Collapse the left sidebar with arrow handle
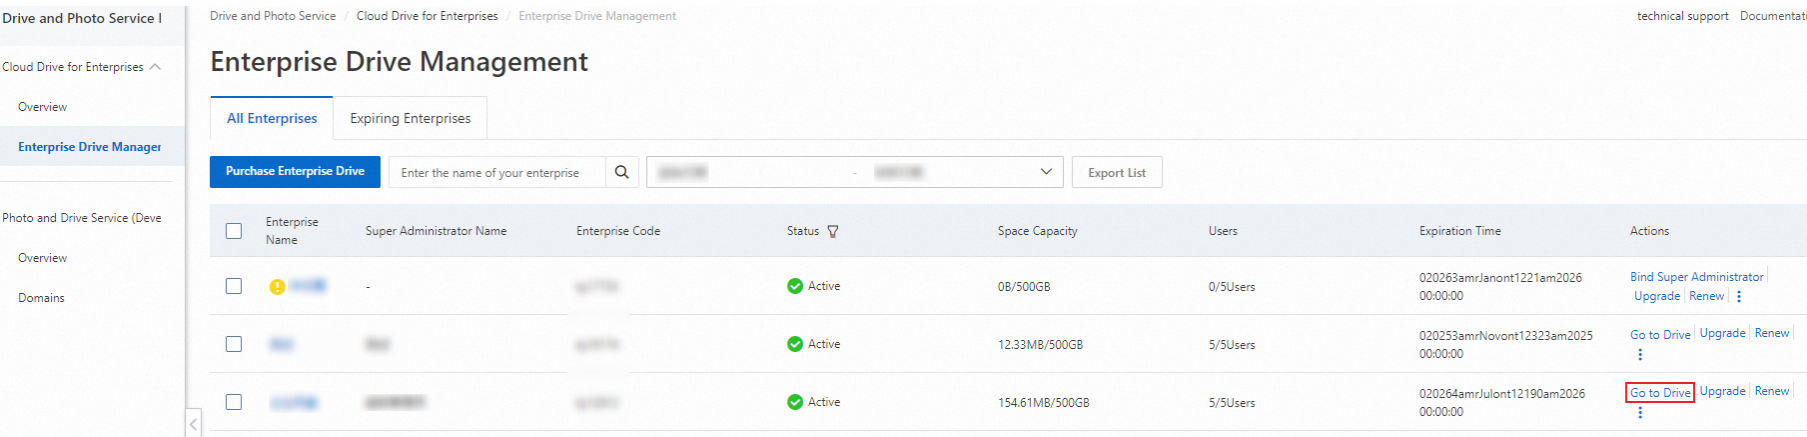1807x437 pixels. (194, 423)
